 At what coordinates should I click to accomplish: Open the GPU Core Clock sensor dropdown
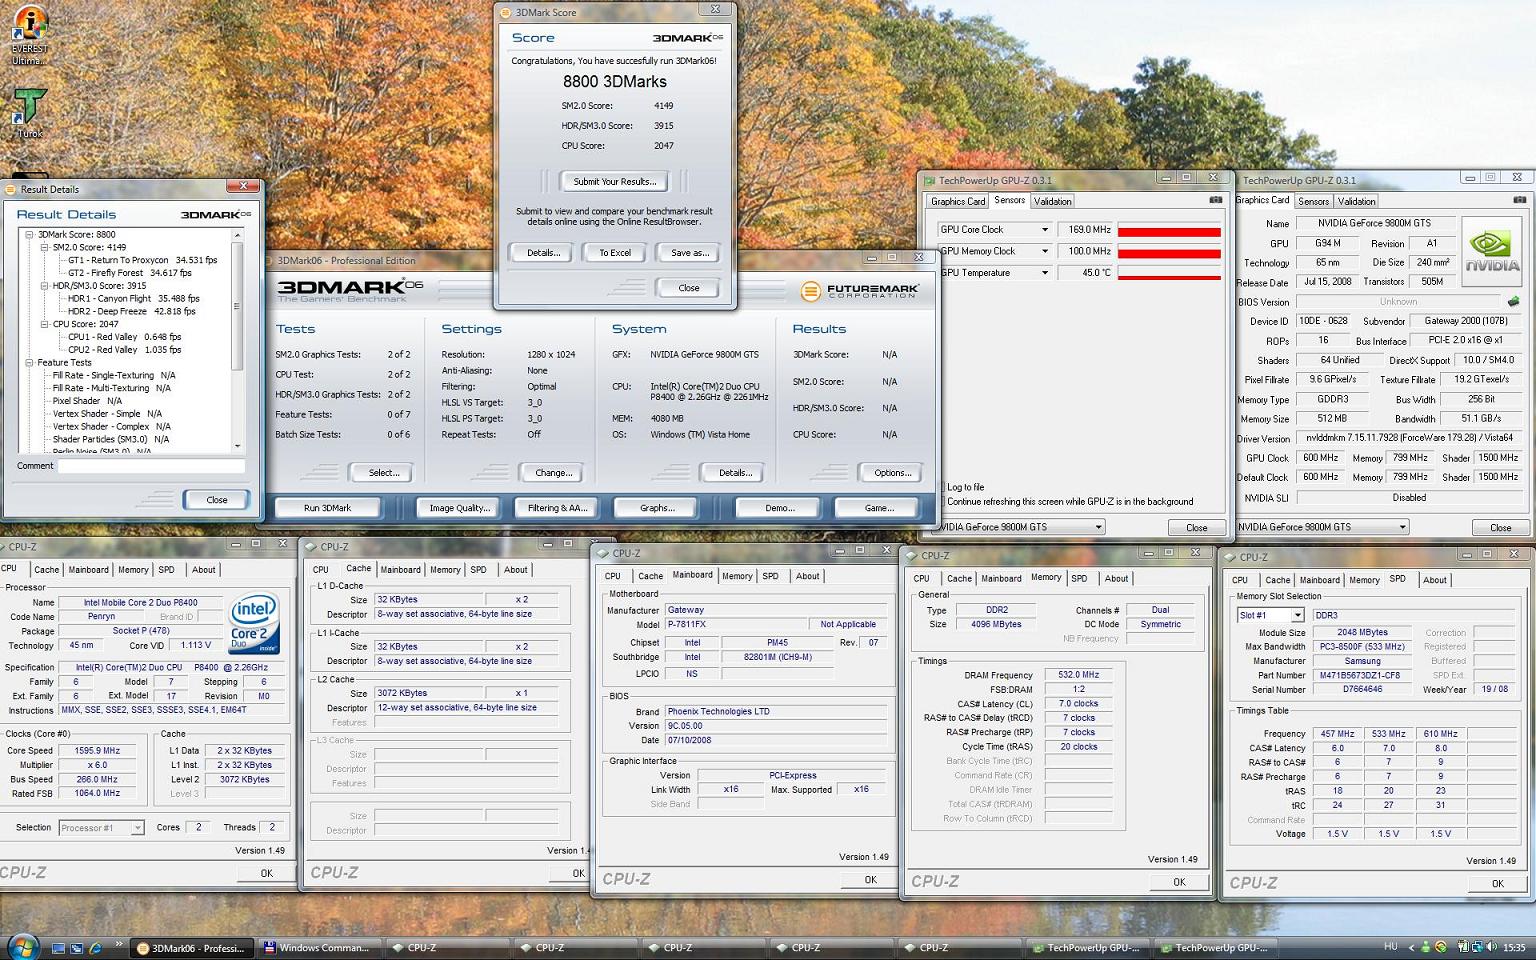[1045, 230]
